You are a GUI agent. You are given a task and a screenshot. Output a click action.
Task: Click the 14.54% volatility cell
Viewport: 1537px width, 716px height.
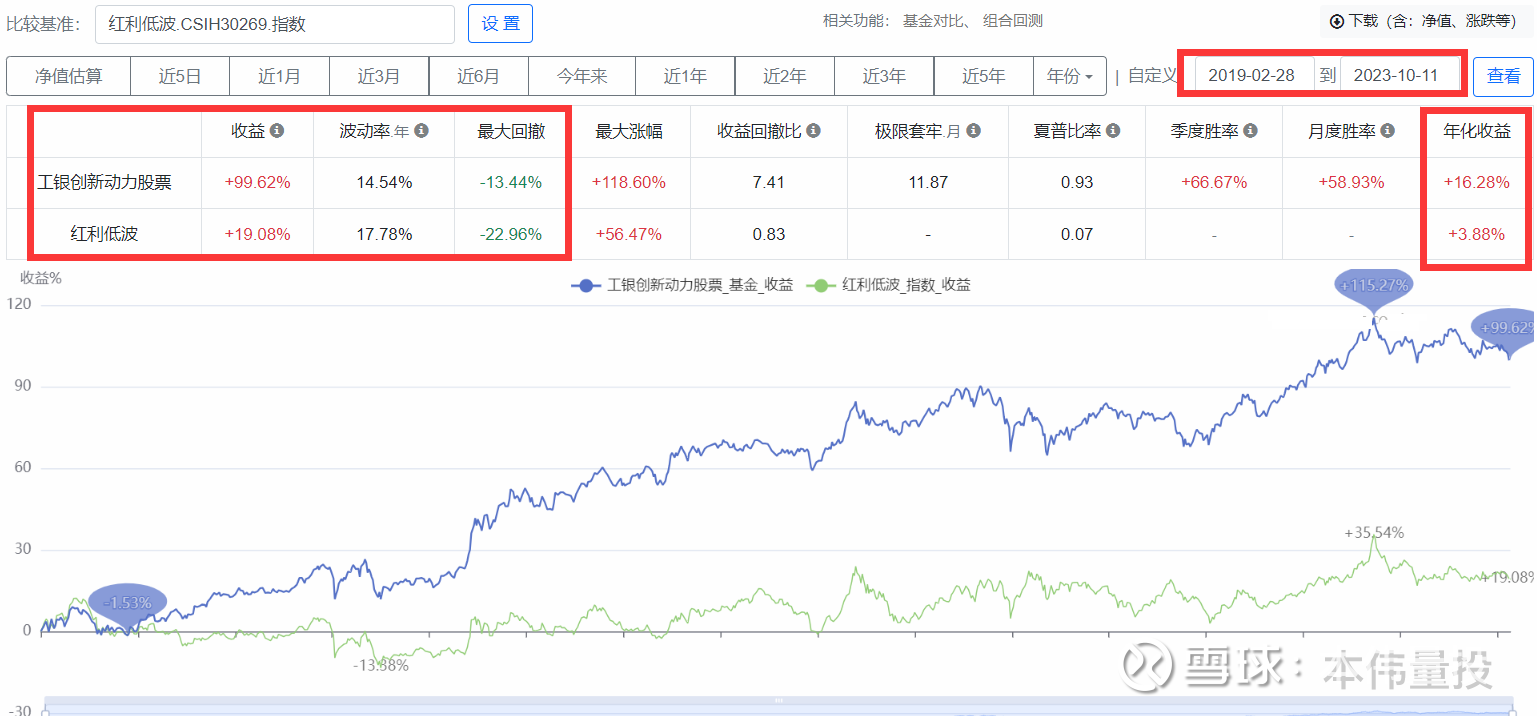[384, 183]
